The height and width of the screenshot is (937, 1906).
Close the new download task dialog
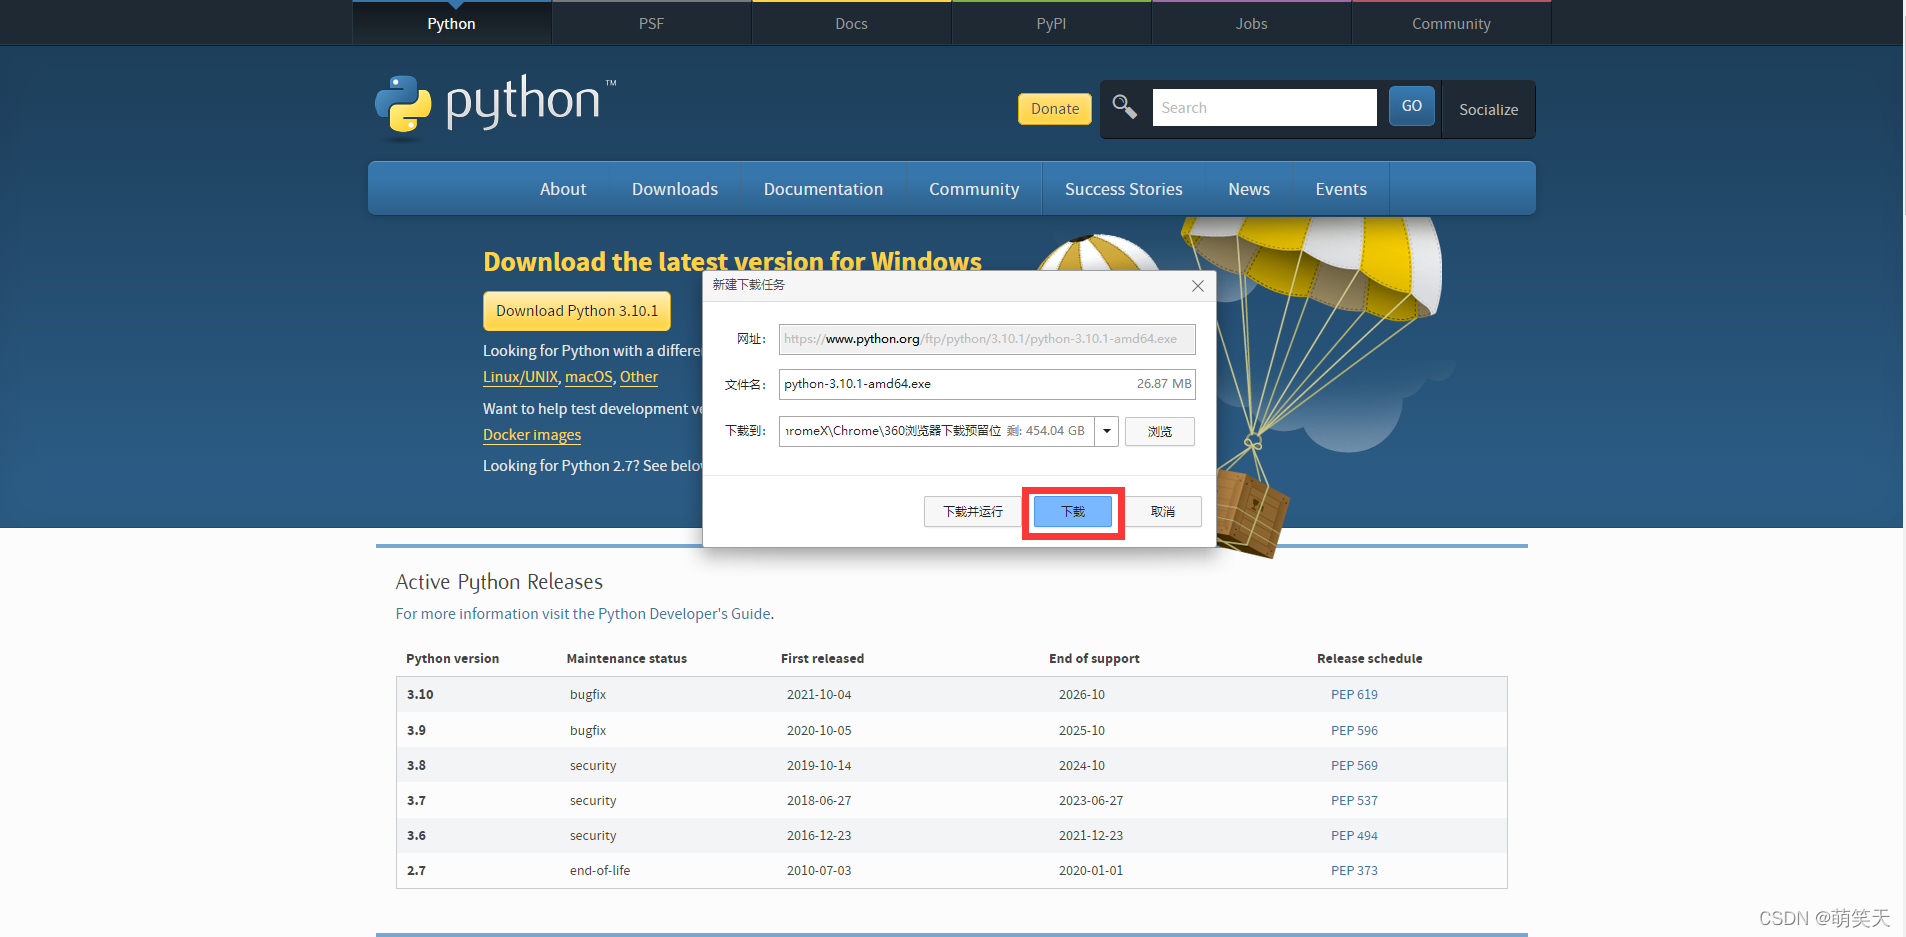[x=1197, y=286]
